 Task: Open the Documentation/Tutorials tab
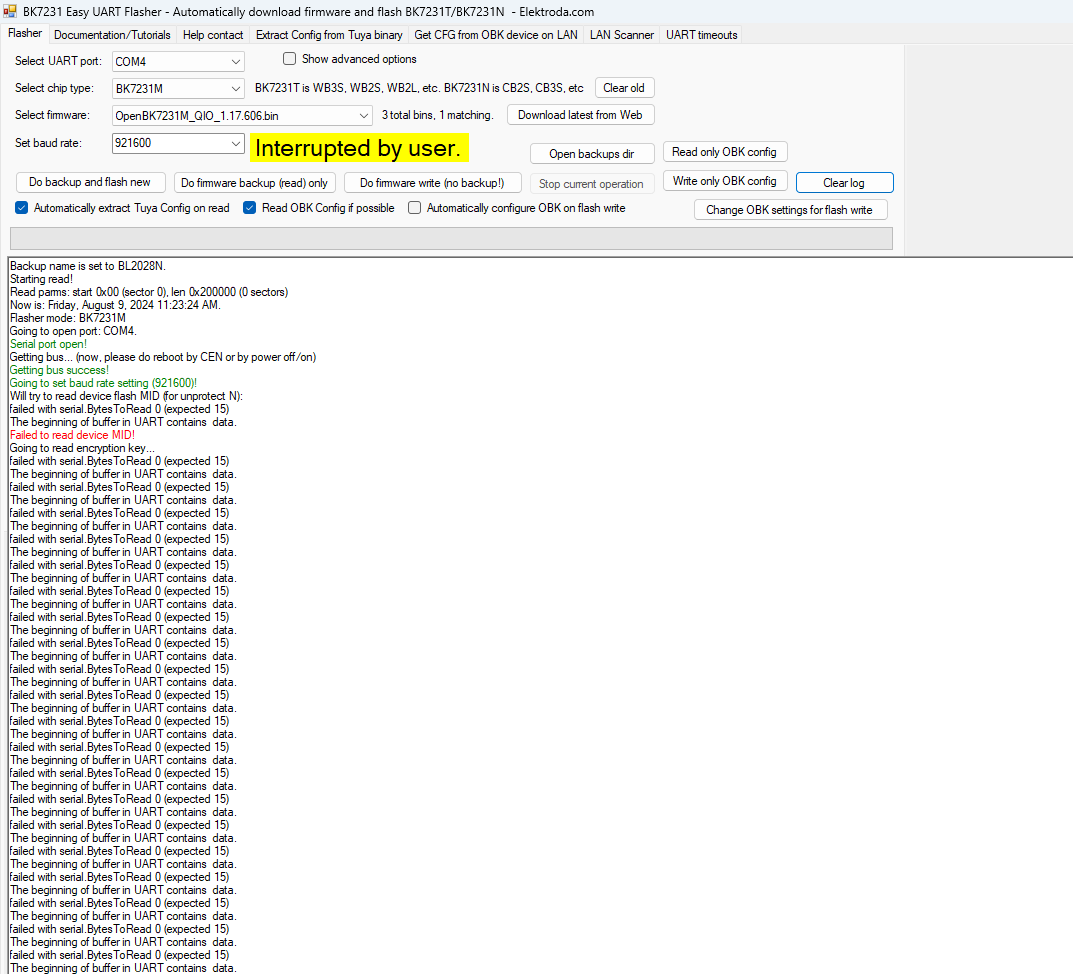click(112, 35)
